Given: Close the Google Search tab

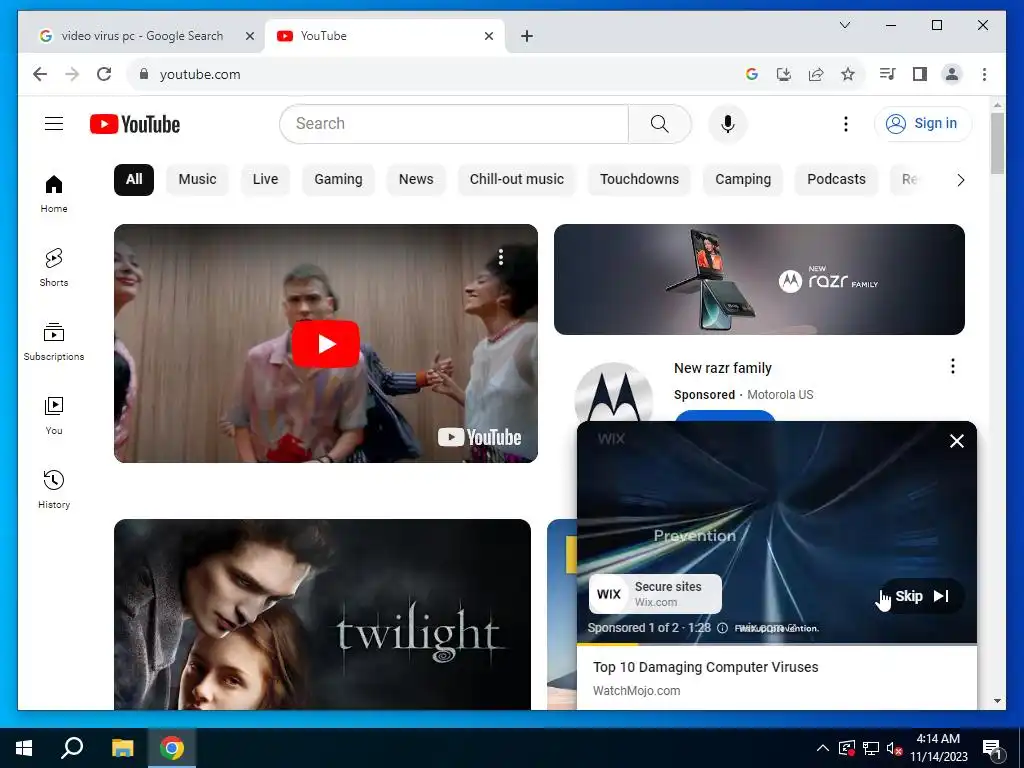Looking at the screenshot, I should [x=249, y=37].
